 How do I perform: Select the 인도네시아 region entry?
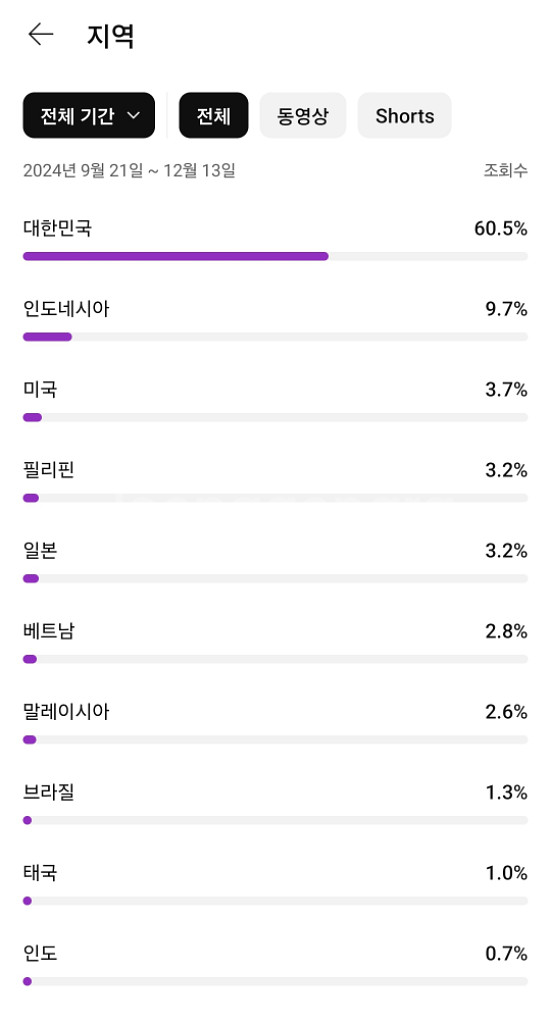276,320
